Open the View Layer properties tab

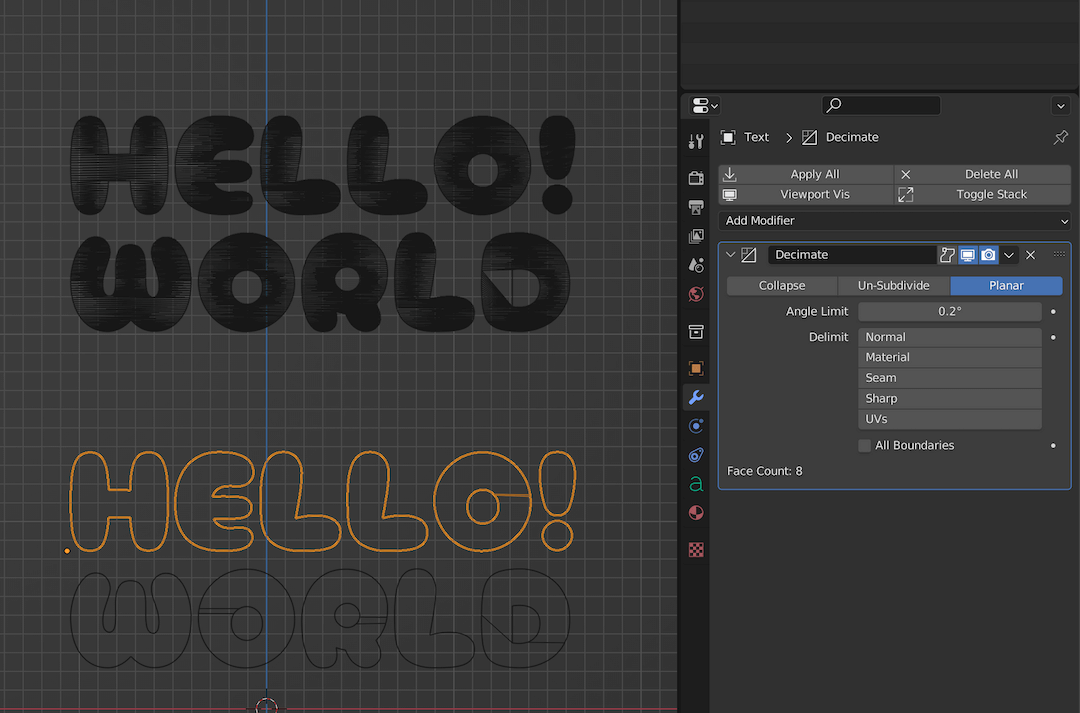[x=696, y=236]
